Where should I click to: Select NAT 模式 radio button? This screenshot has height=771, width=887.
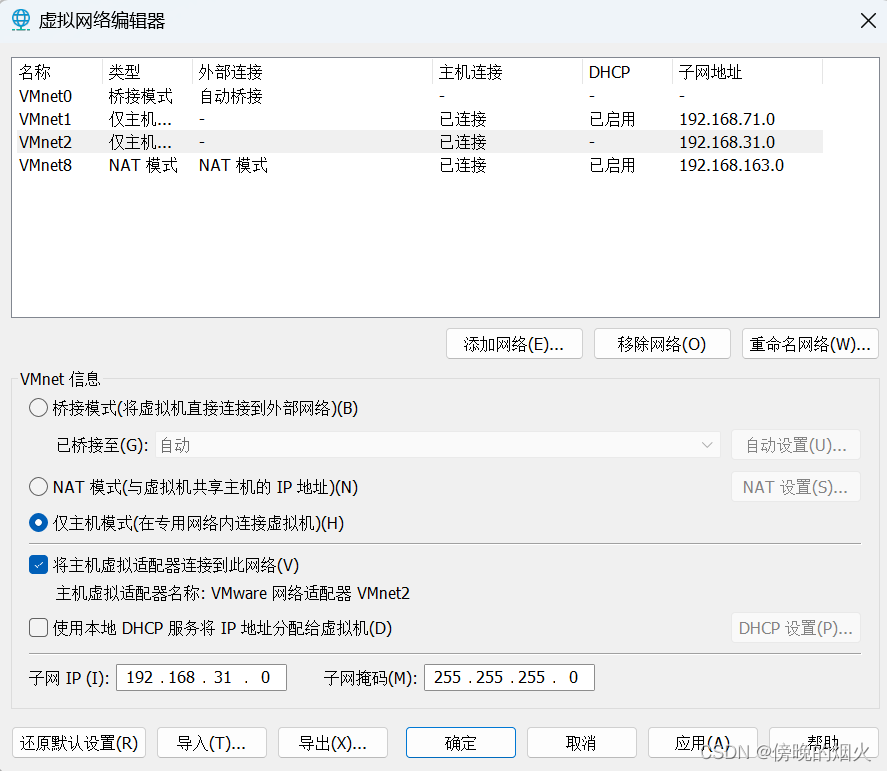38,486
